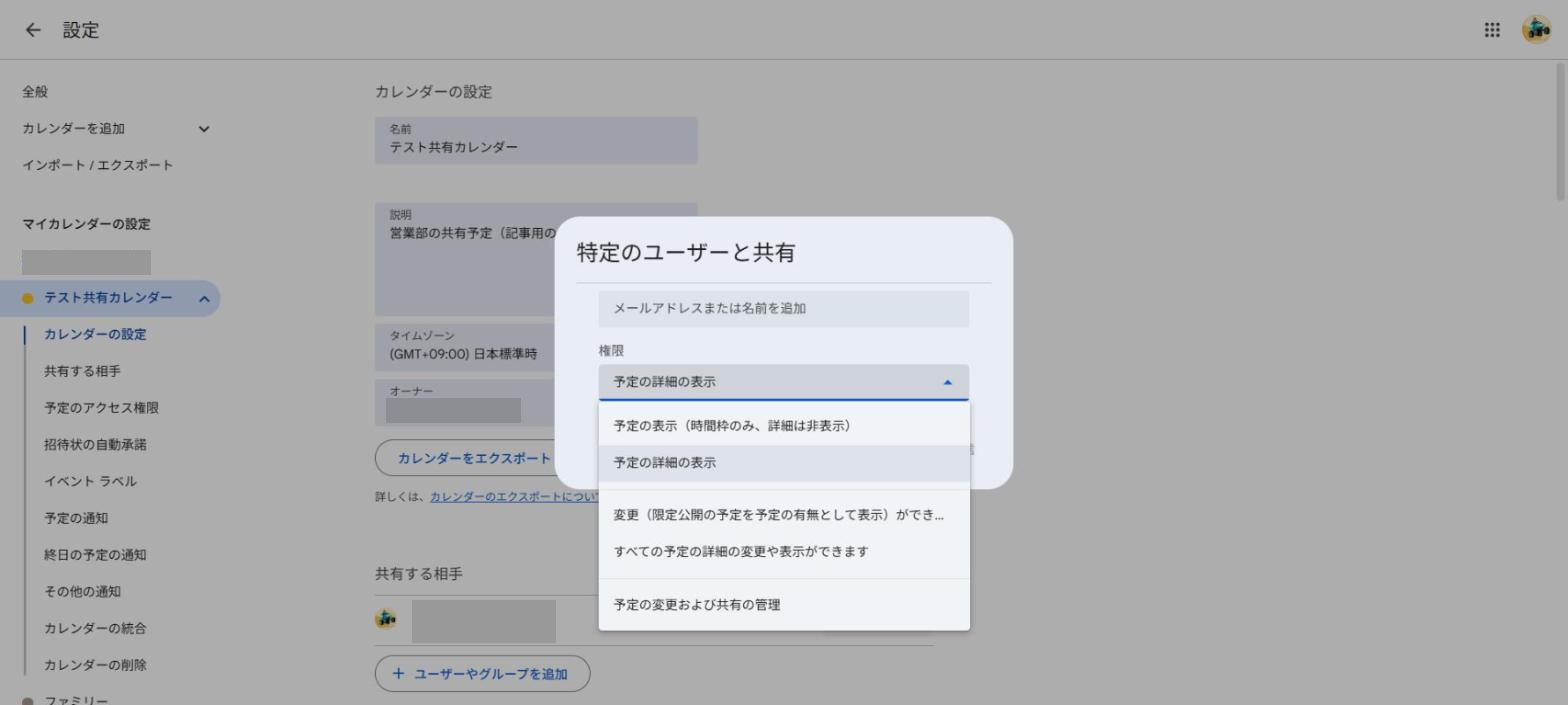The width and height of the screenshot is (1568, 705).
Task: Click the yellow dot beside テスト共有カレンダー
Action: click(x=28, y=298)
